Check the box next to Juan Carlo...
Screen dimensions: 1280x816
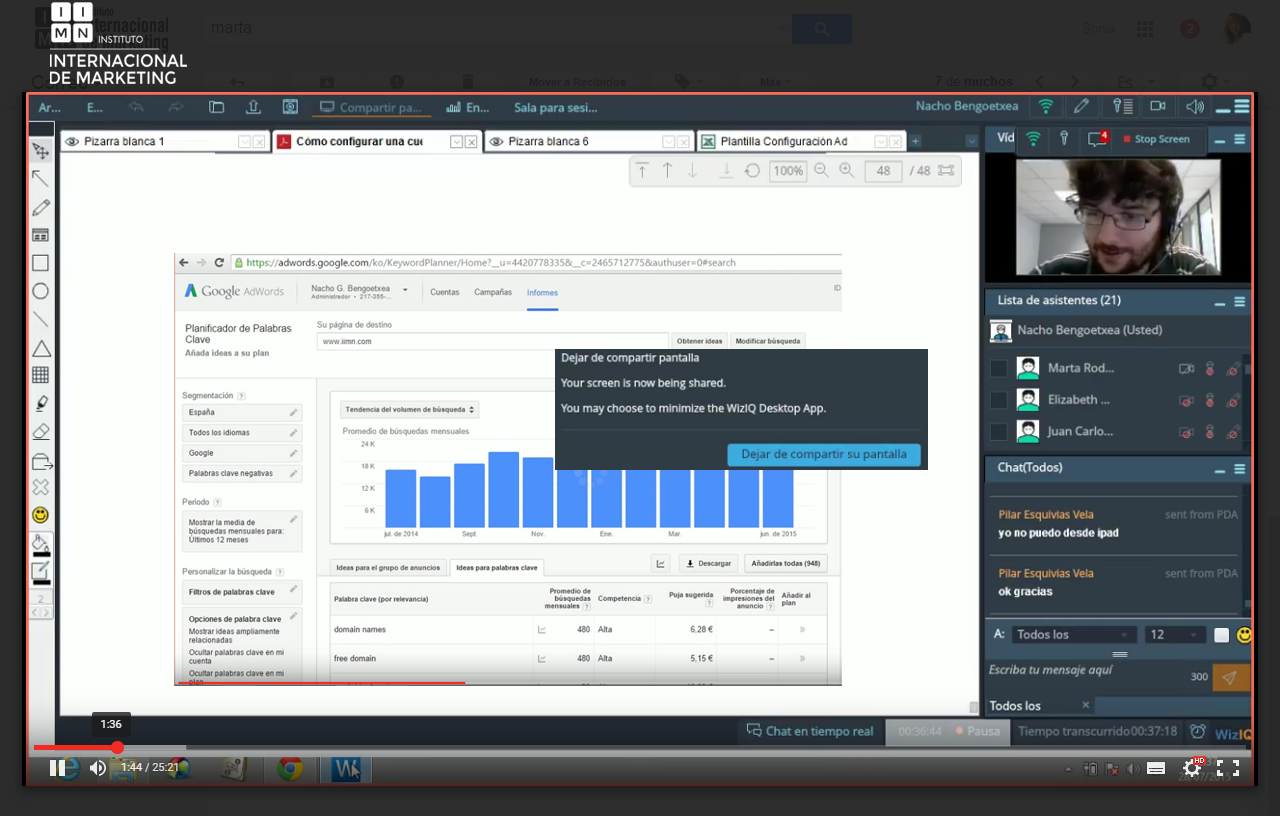998,432
